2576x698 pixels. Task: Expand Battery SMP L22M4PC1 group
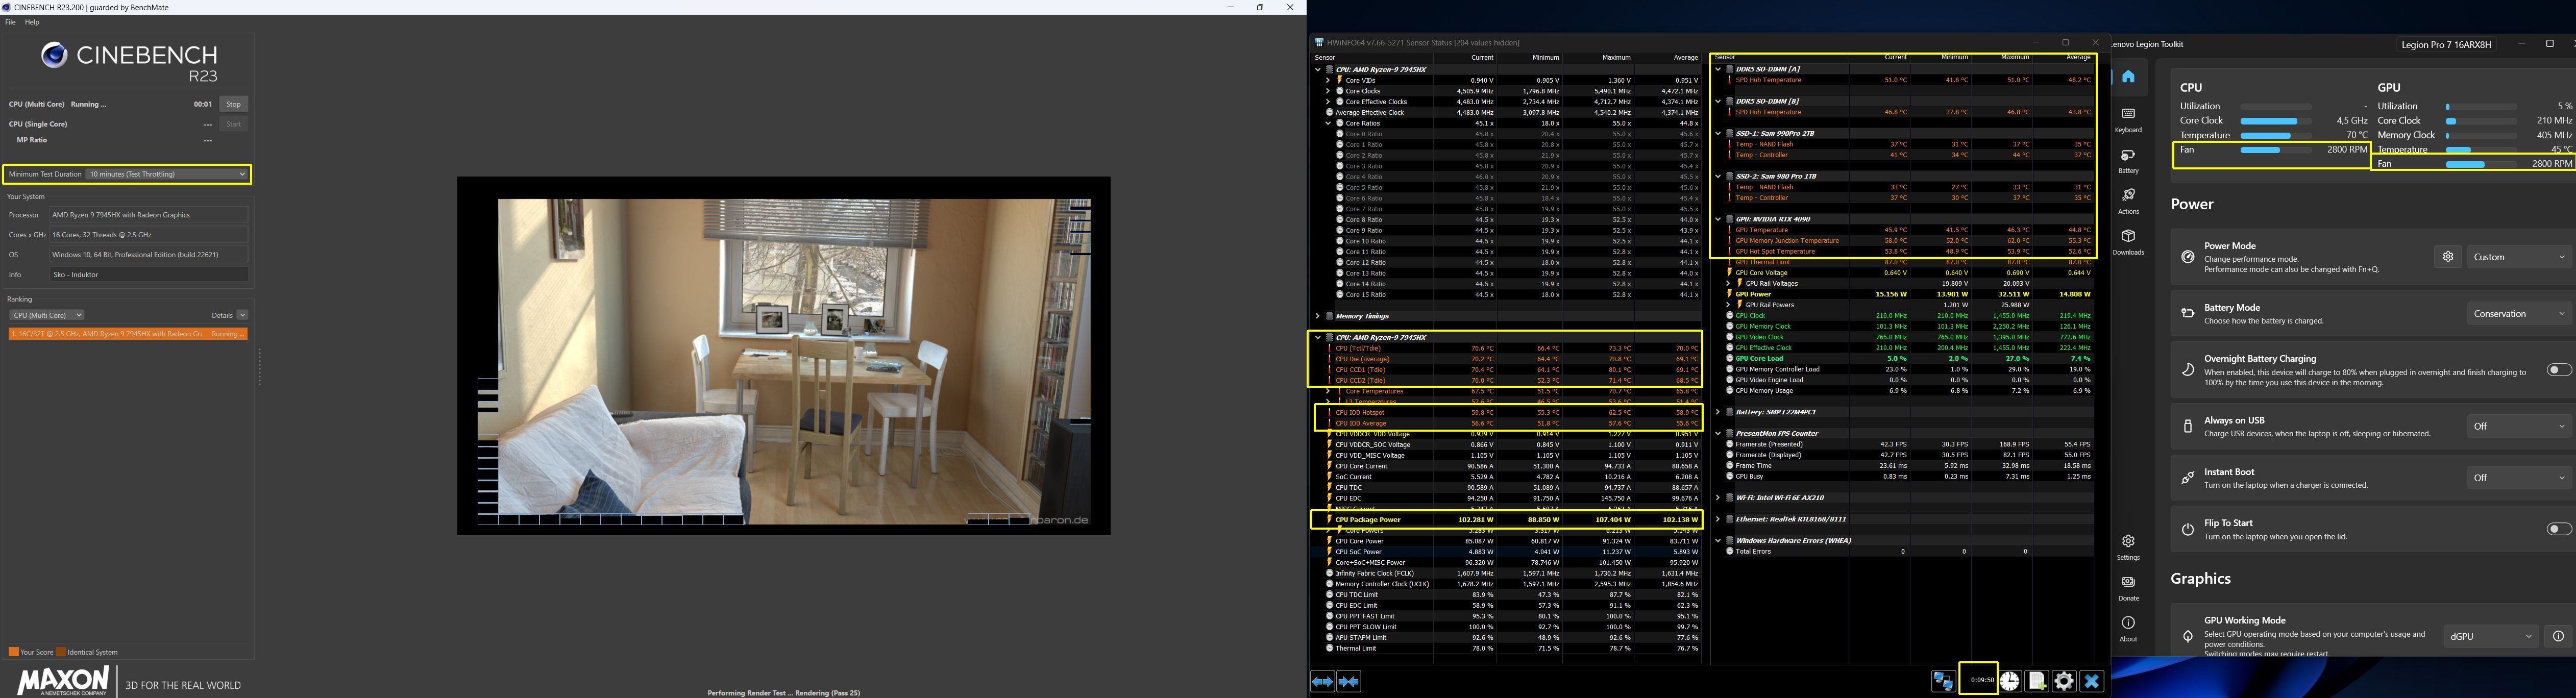(1718, 412)
